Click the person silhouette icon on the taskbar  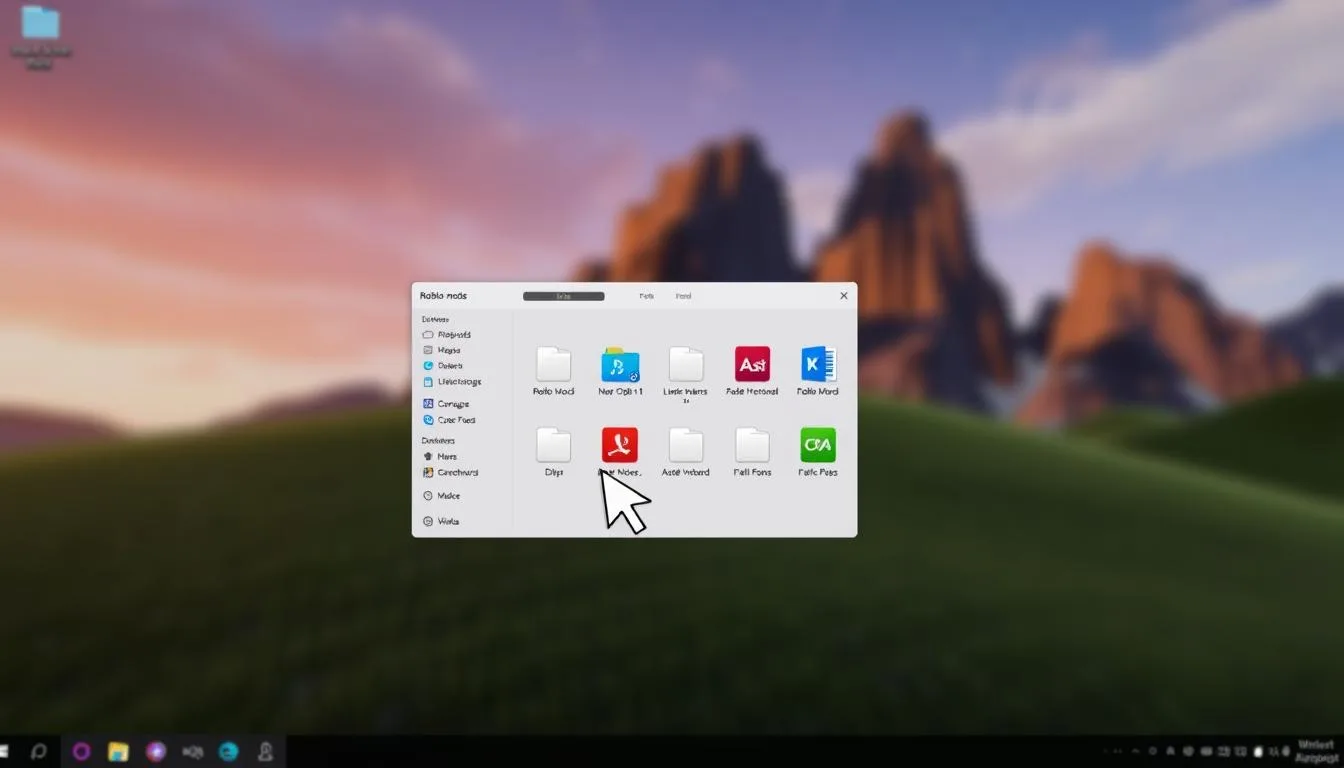click(x=266, y=751)
